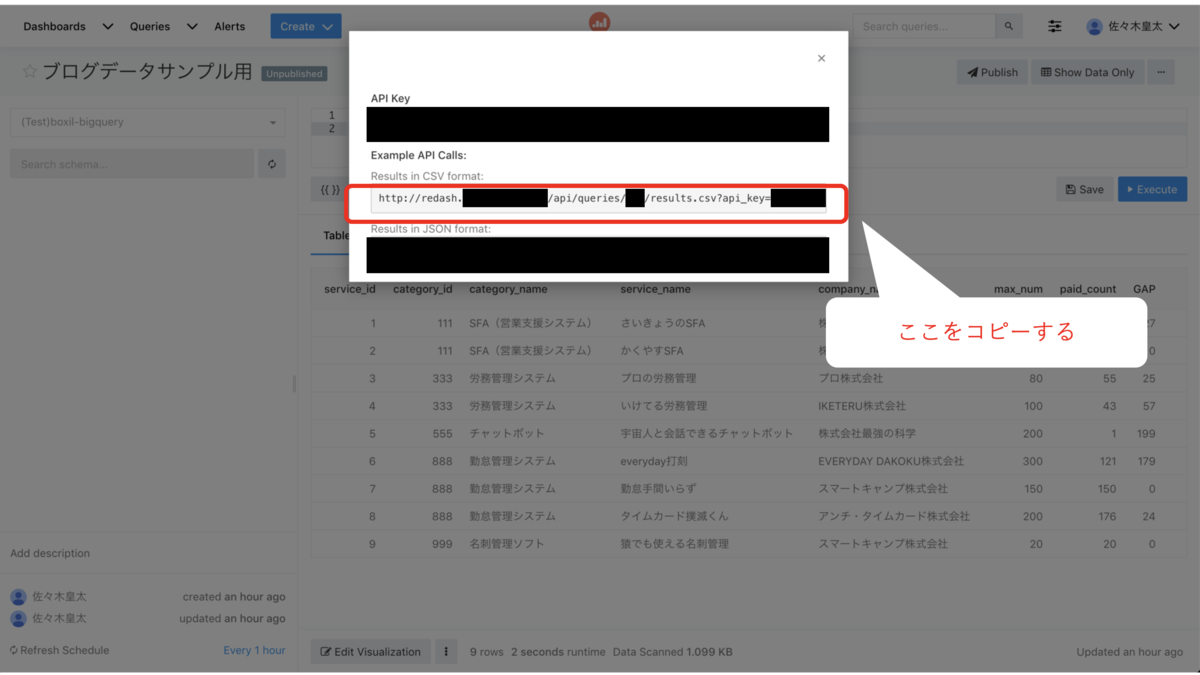Click the cell チャットボット
The height and width of the screenshot is (675, 1200).
[x=507, y=434]
